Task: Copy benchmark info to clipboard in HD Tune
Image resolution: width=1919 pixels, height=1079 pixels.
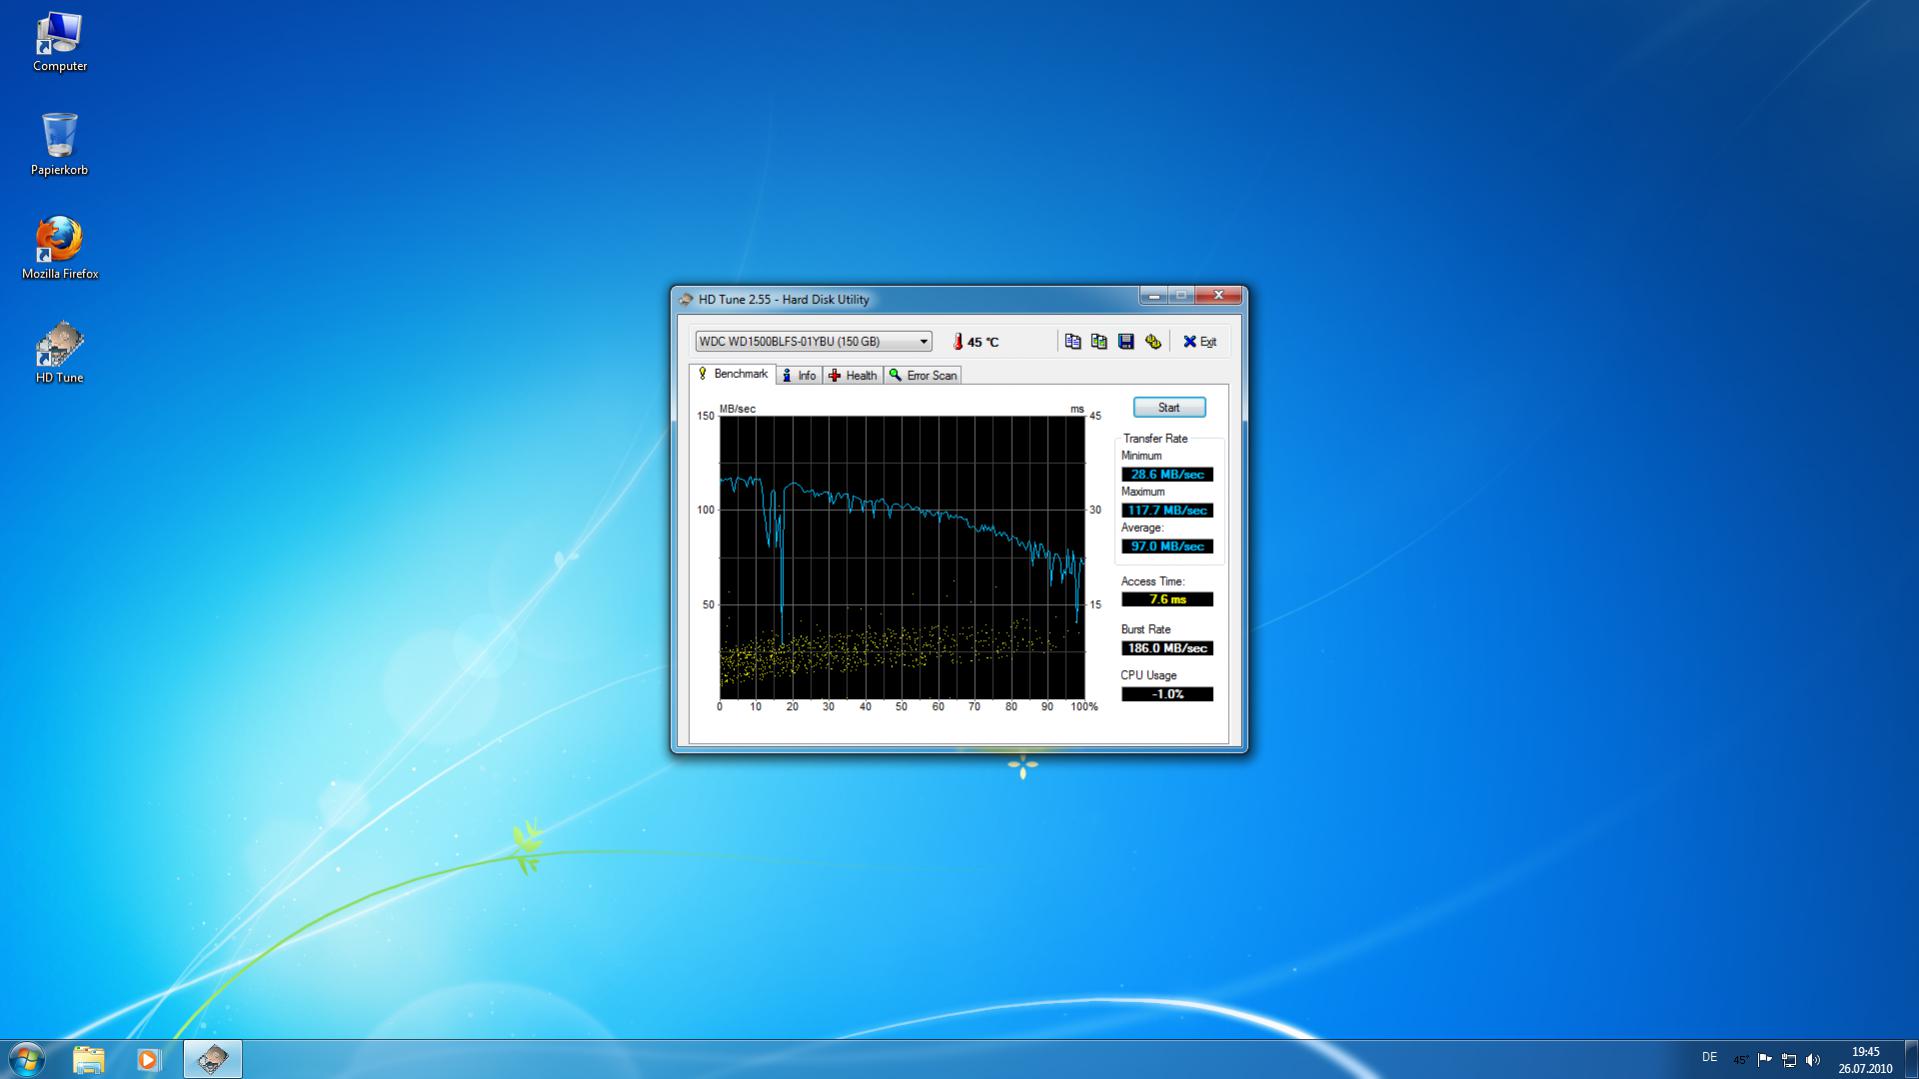Action: point(1073,342)
